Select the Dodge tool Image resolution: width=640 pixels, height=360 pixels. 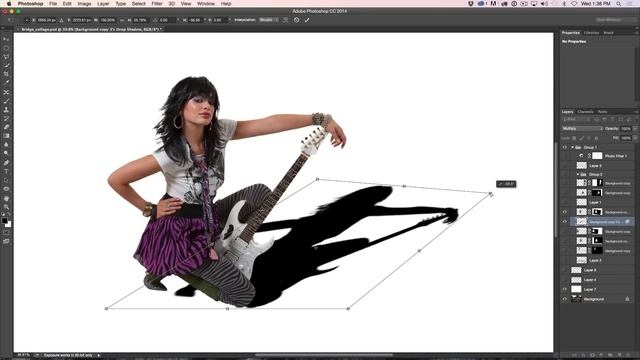[6, 153]
